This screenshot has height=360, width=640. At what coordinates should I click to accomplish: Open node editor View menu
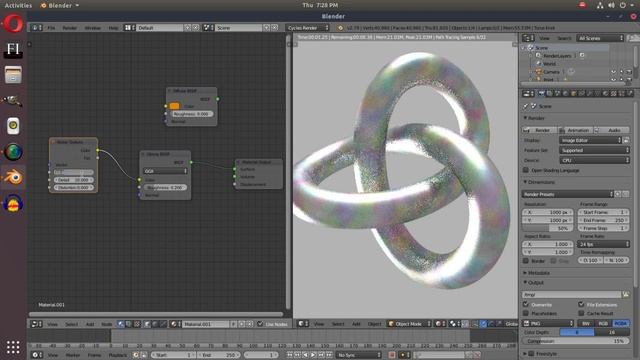click(53, 324)
